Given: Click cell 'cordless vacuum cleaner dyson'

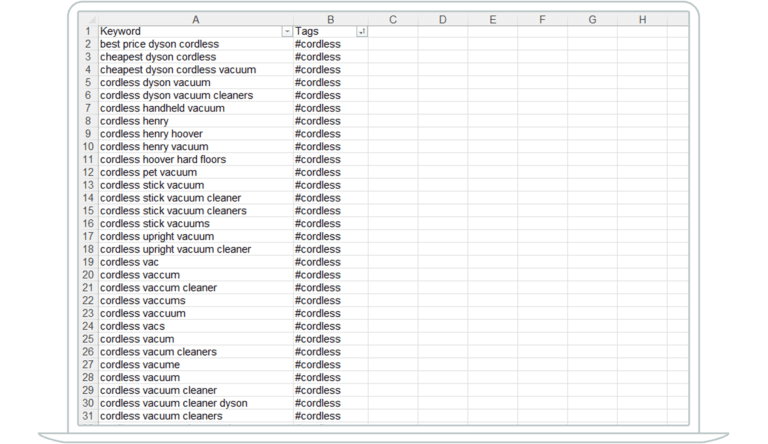Looking at the screenshot, I should pyautogui.click(x=195, y=403).
